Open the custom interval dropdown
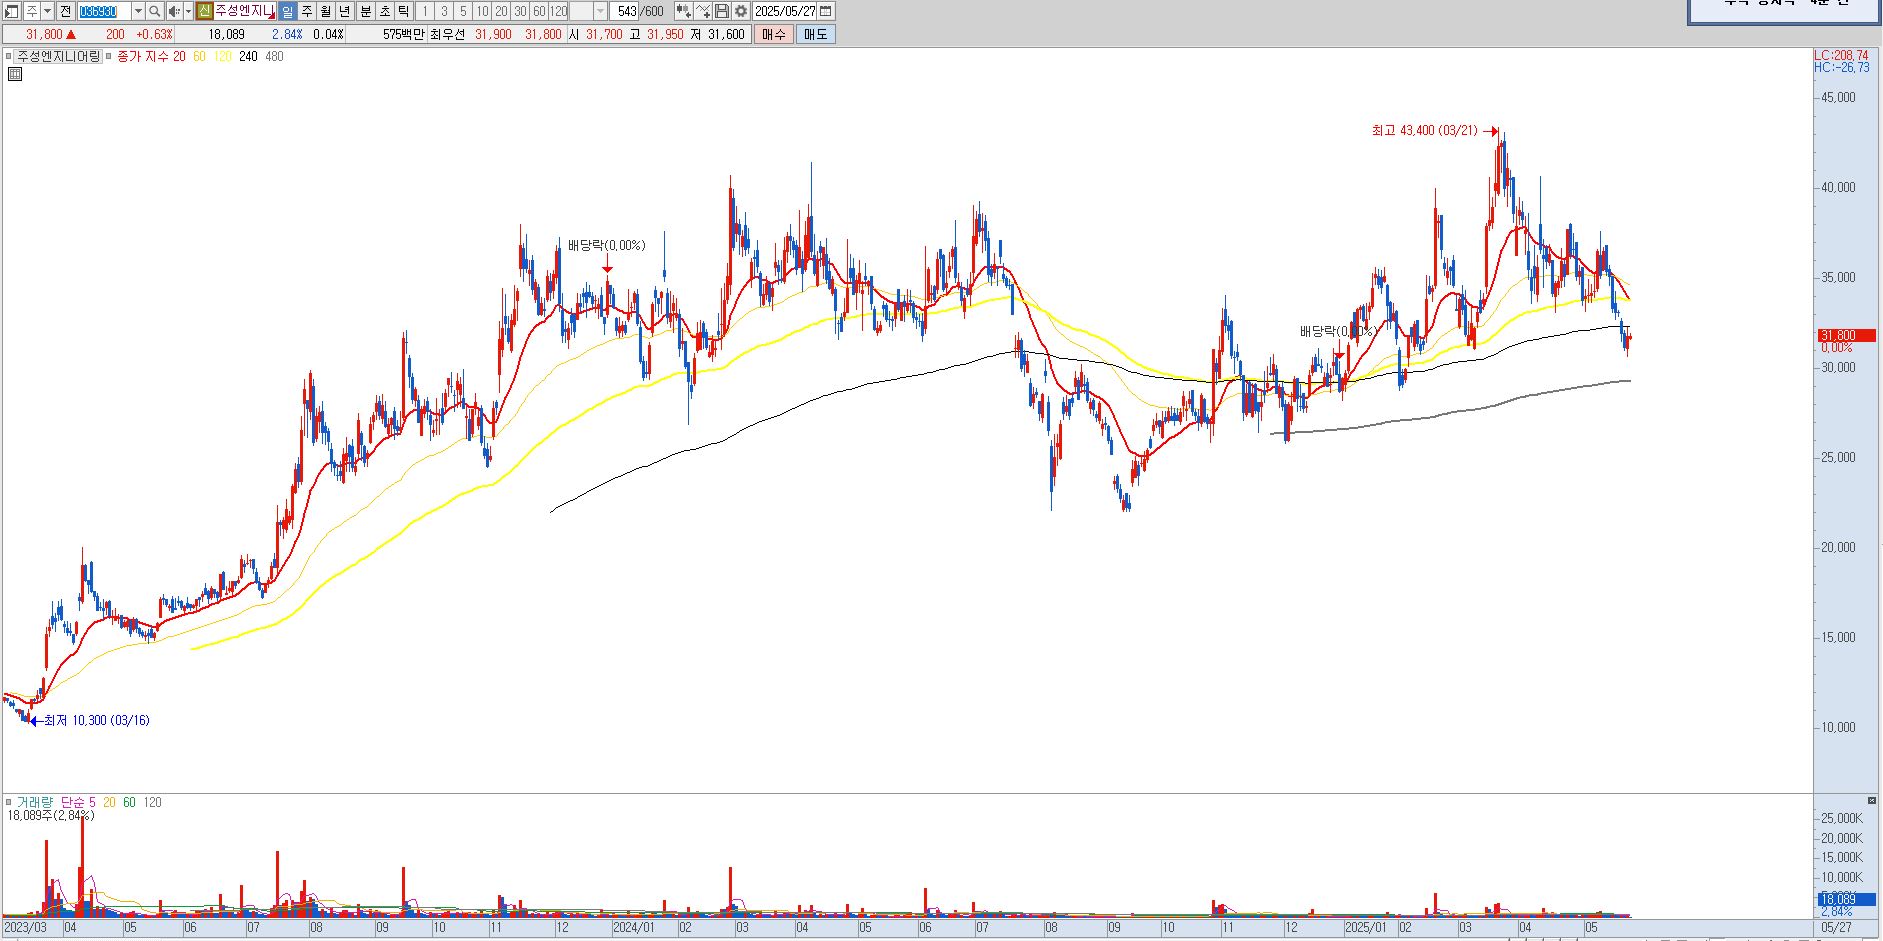The height and width of the screenshot is (941, 1883). (x=600, y=11)
